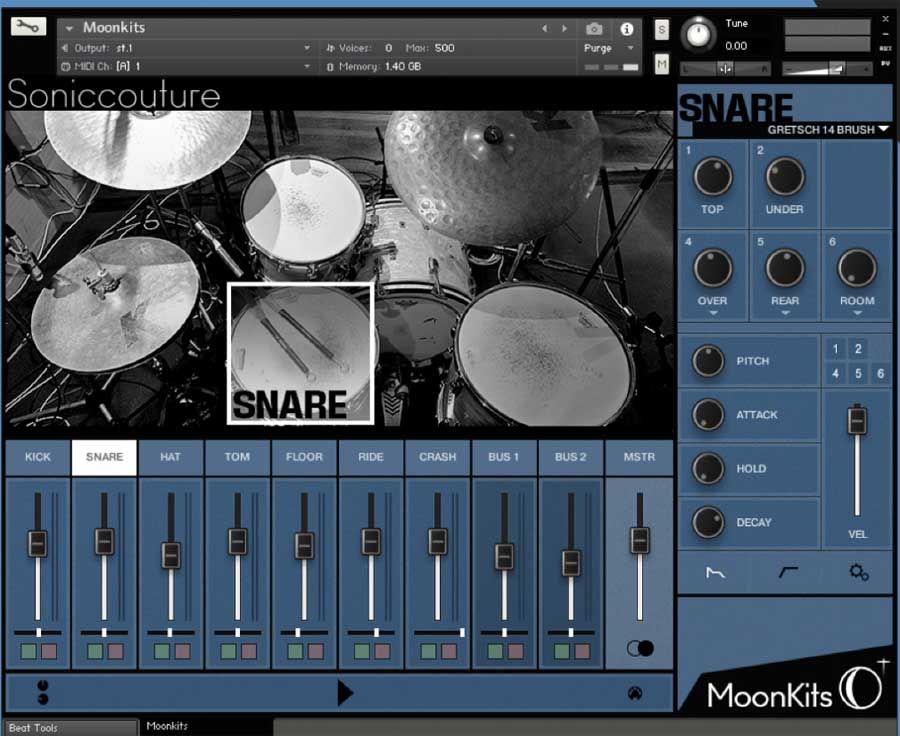Click mic select button 6
900x736 pixels.
[880, 374]
